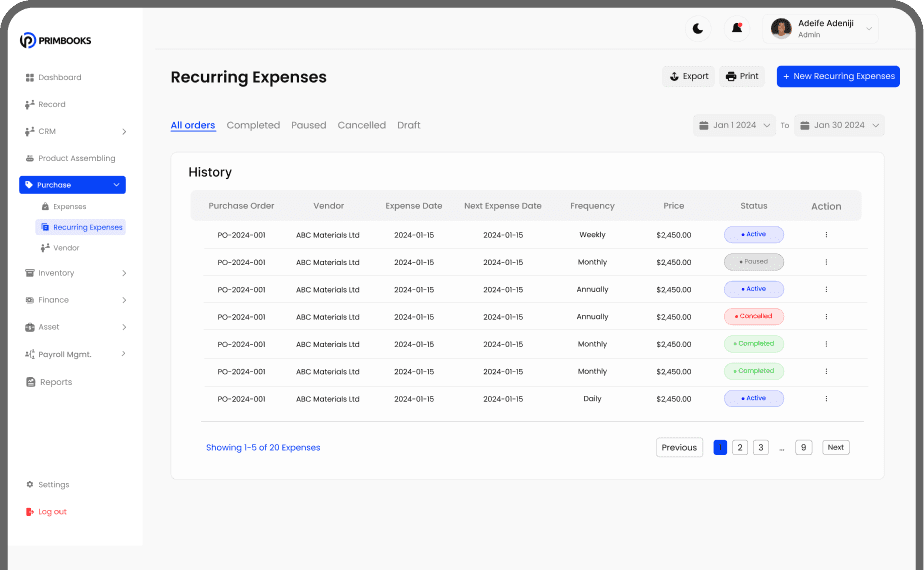The height and width of the screenshot is (570, 924).
Task: Switch to Cancelled tab
Action: (361, 125)
